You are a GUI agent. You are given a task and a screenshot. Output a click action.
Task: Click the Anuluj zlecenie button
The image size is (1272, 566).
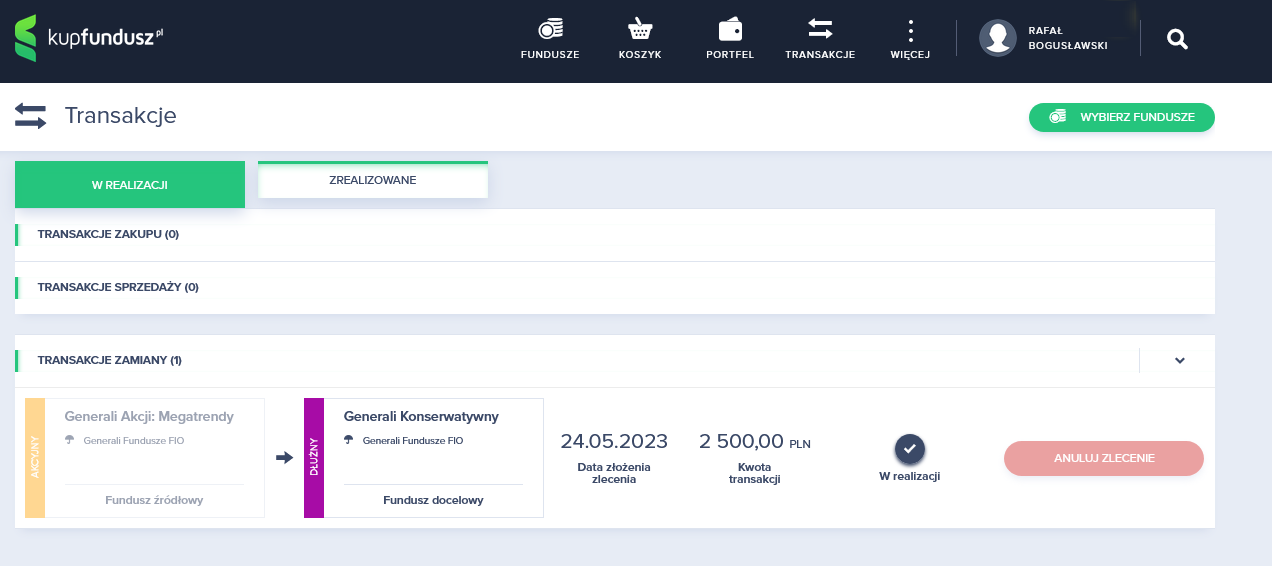[x=1104, y=458]
